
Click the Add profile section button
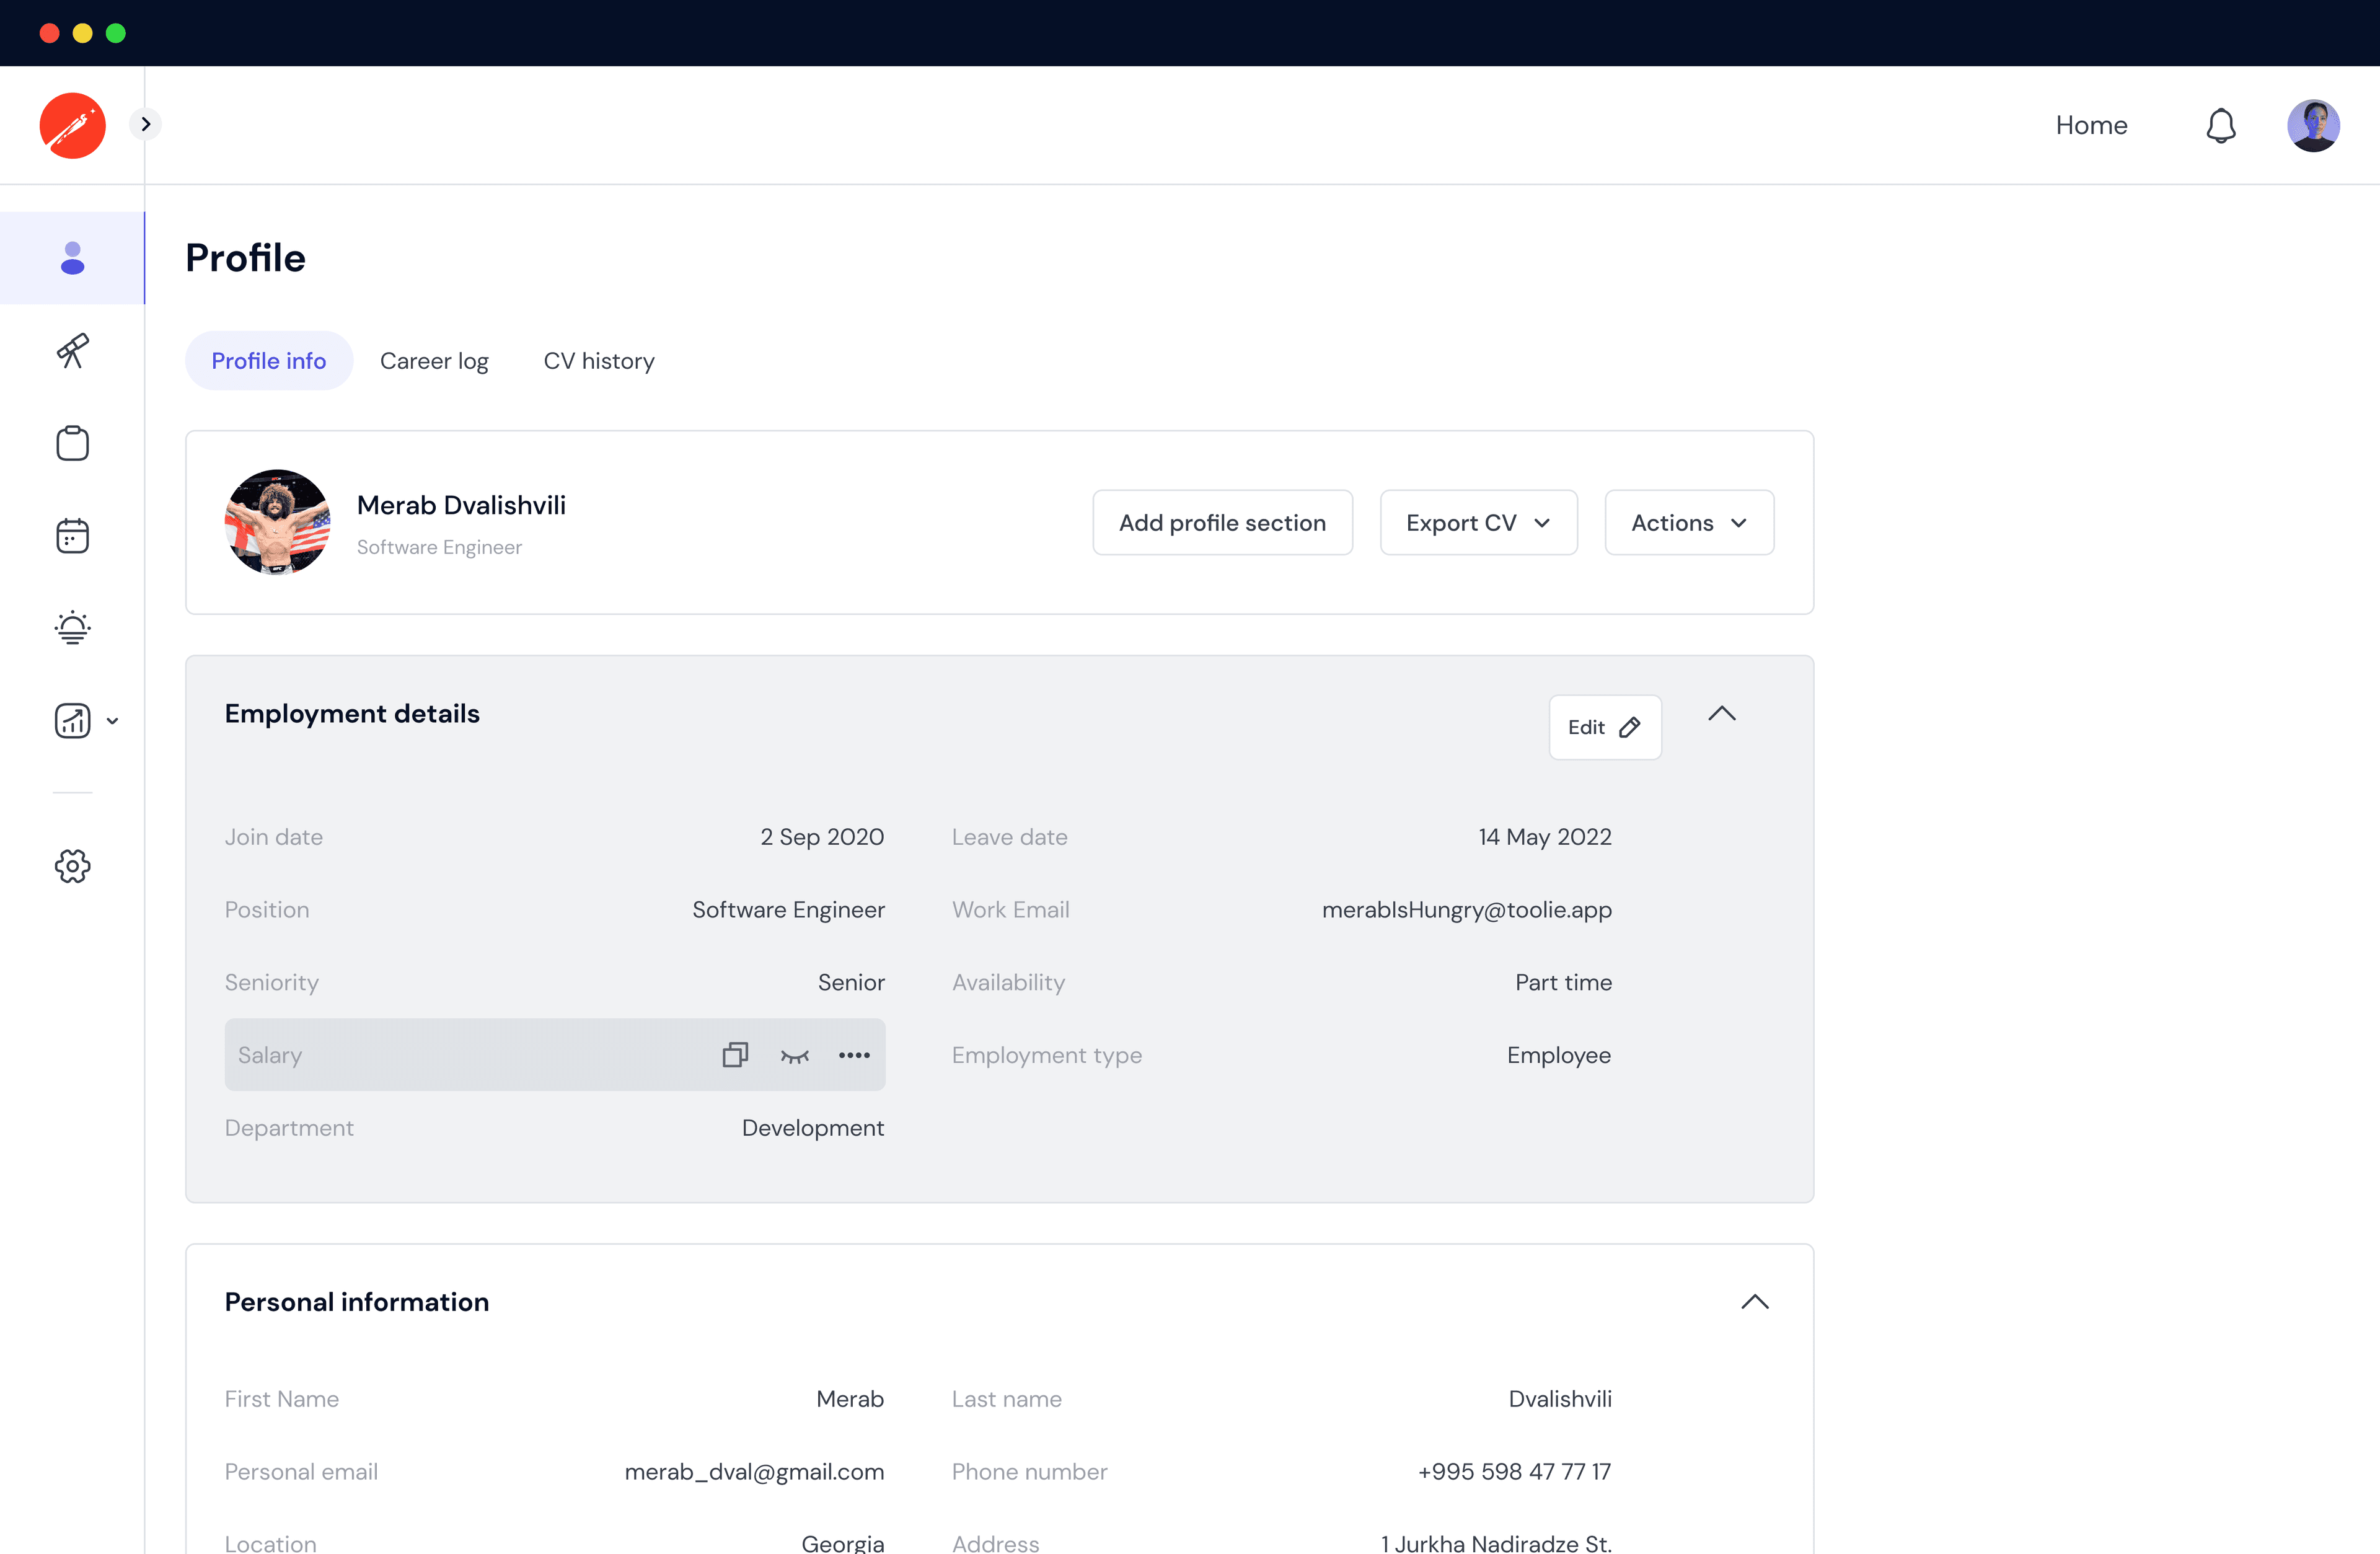pos(1222,522)
